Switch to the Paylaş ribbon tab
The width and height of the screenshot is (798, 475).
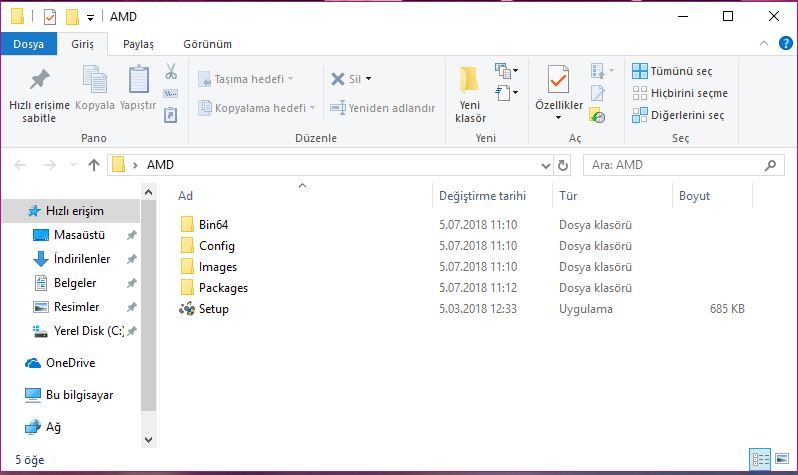coord(138,44)
